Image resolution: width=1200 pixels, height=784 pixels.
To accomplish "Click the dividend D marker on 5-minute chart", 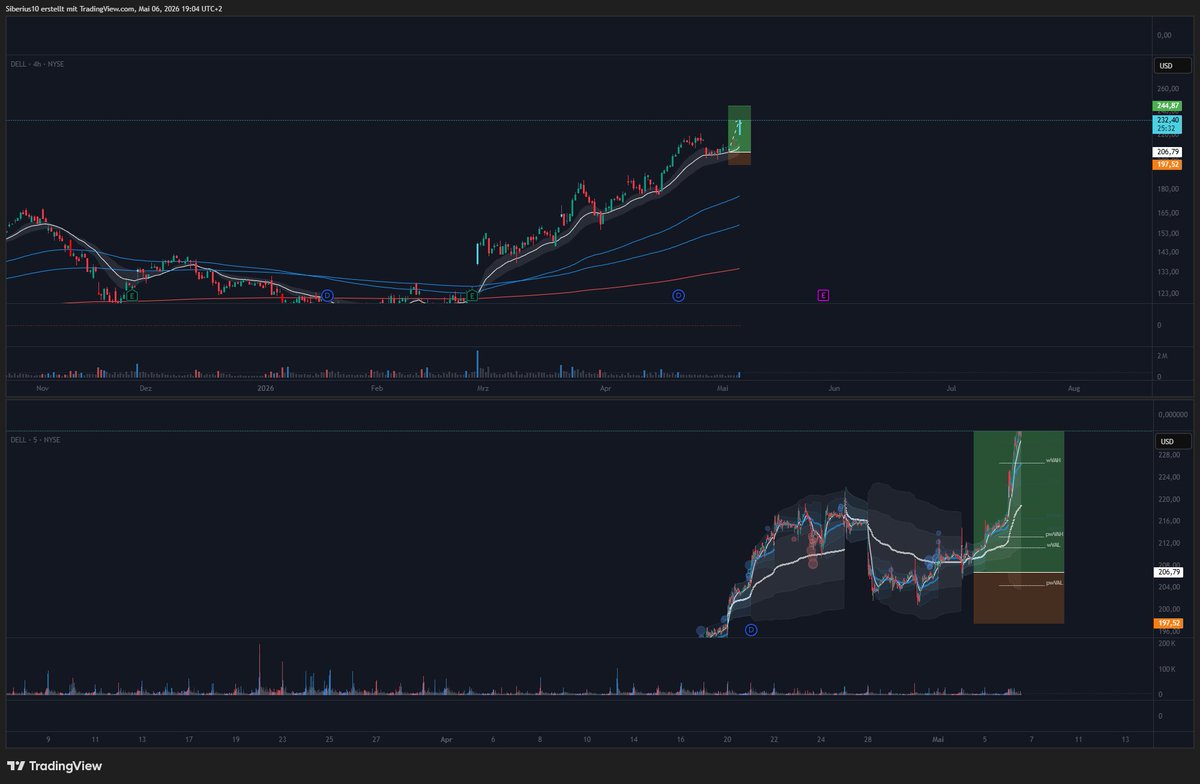I will click(751, 629).
